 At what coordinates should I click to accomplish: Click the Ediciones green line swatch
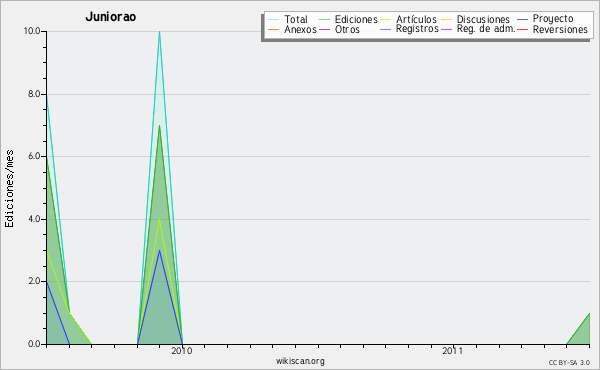tap(324, 20)
